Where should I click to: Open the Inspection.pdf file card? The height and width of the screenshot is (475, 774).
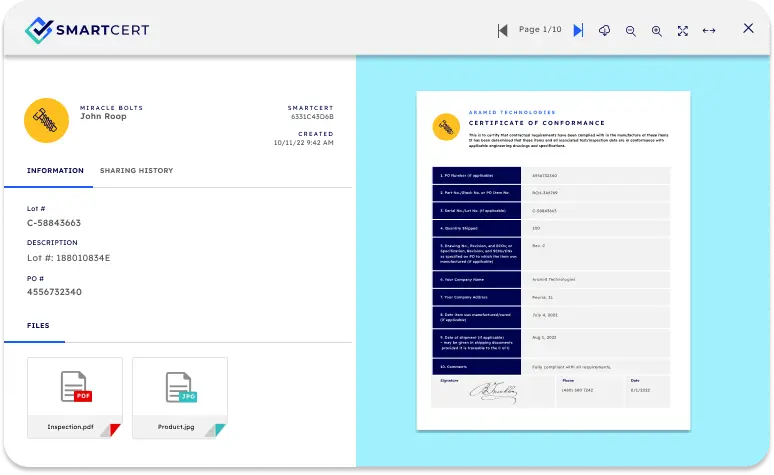point(75,398)
